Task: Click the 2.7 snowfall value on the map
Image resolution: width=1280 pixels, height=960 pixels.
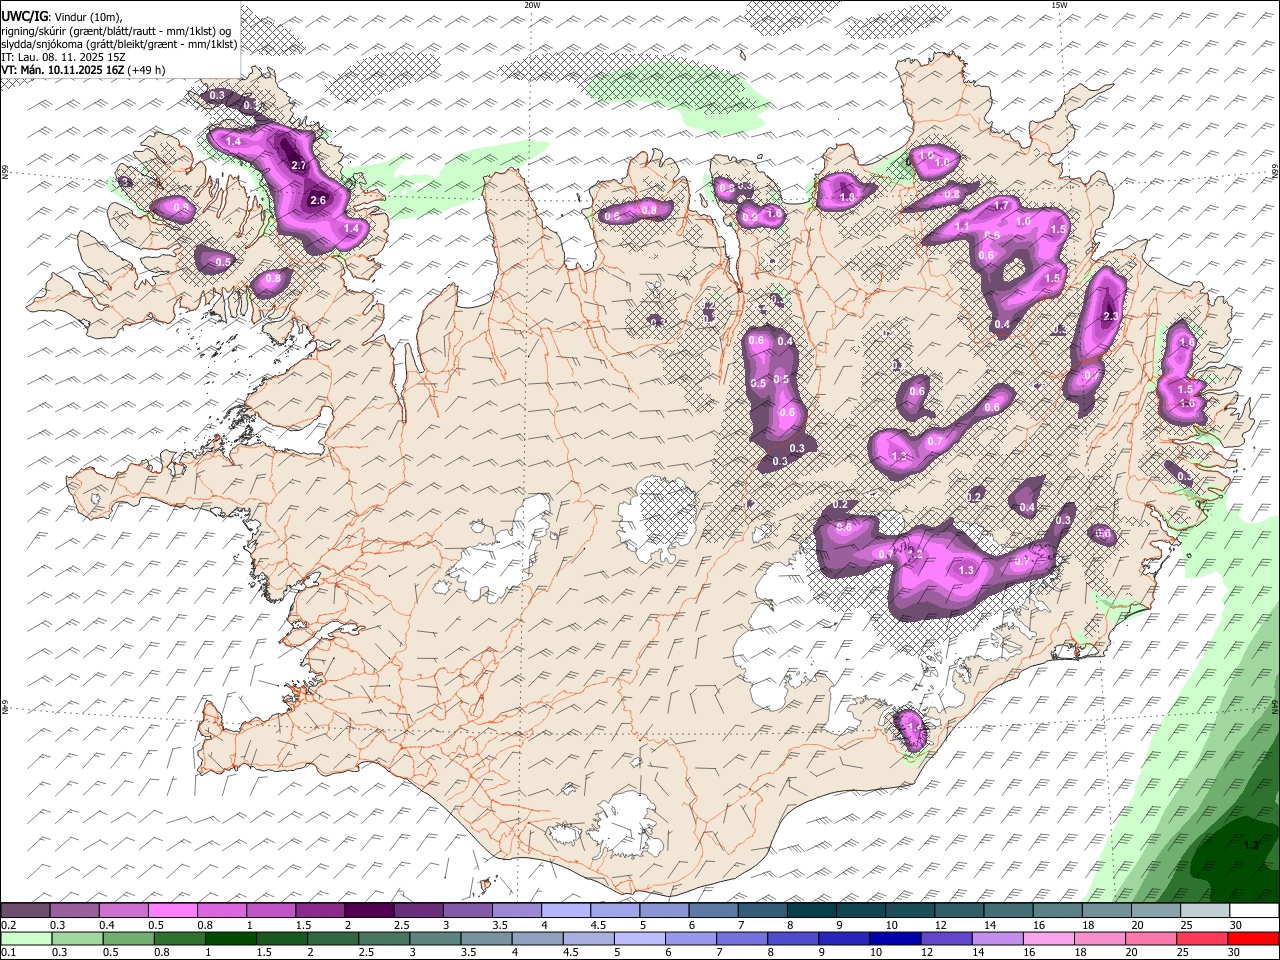Action: pyautogui.click(x=298, y=165)
